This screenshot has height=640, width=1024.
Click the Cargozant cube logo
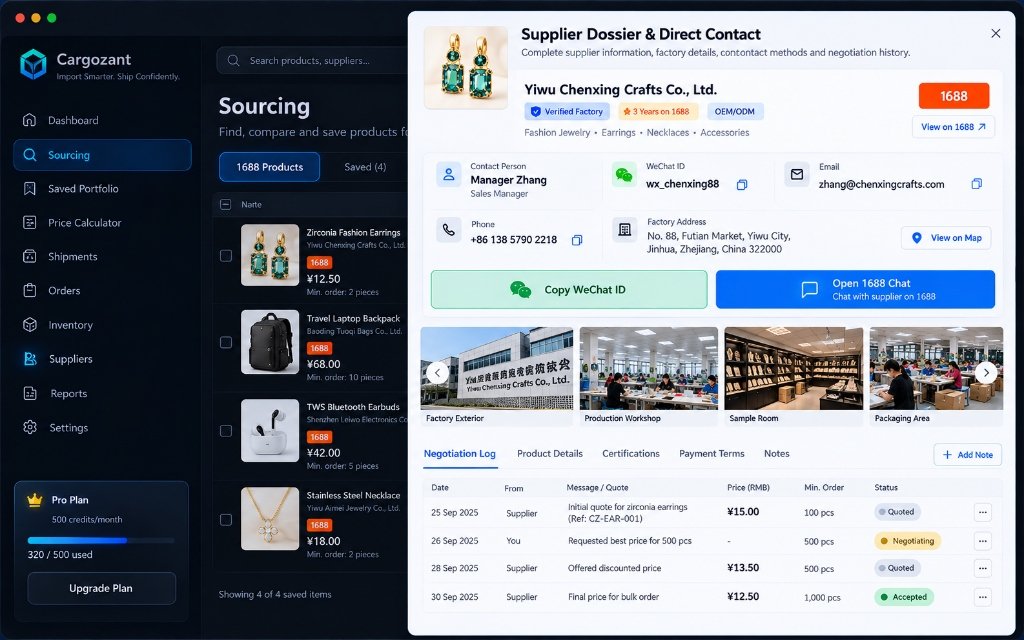33,65
